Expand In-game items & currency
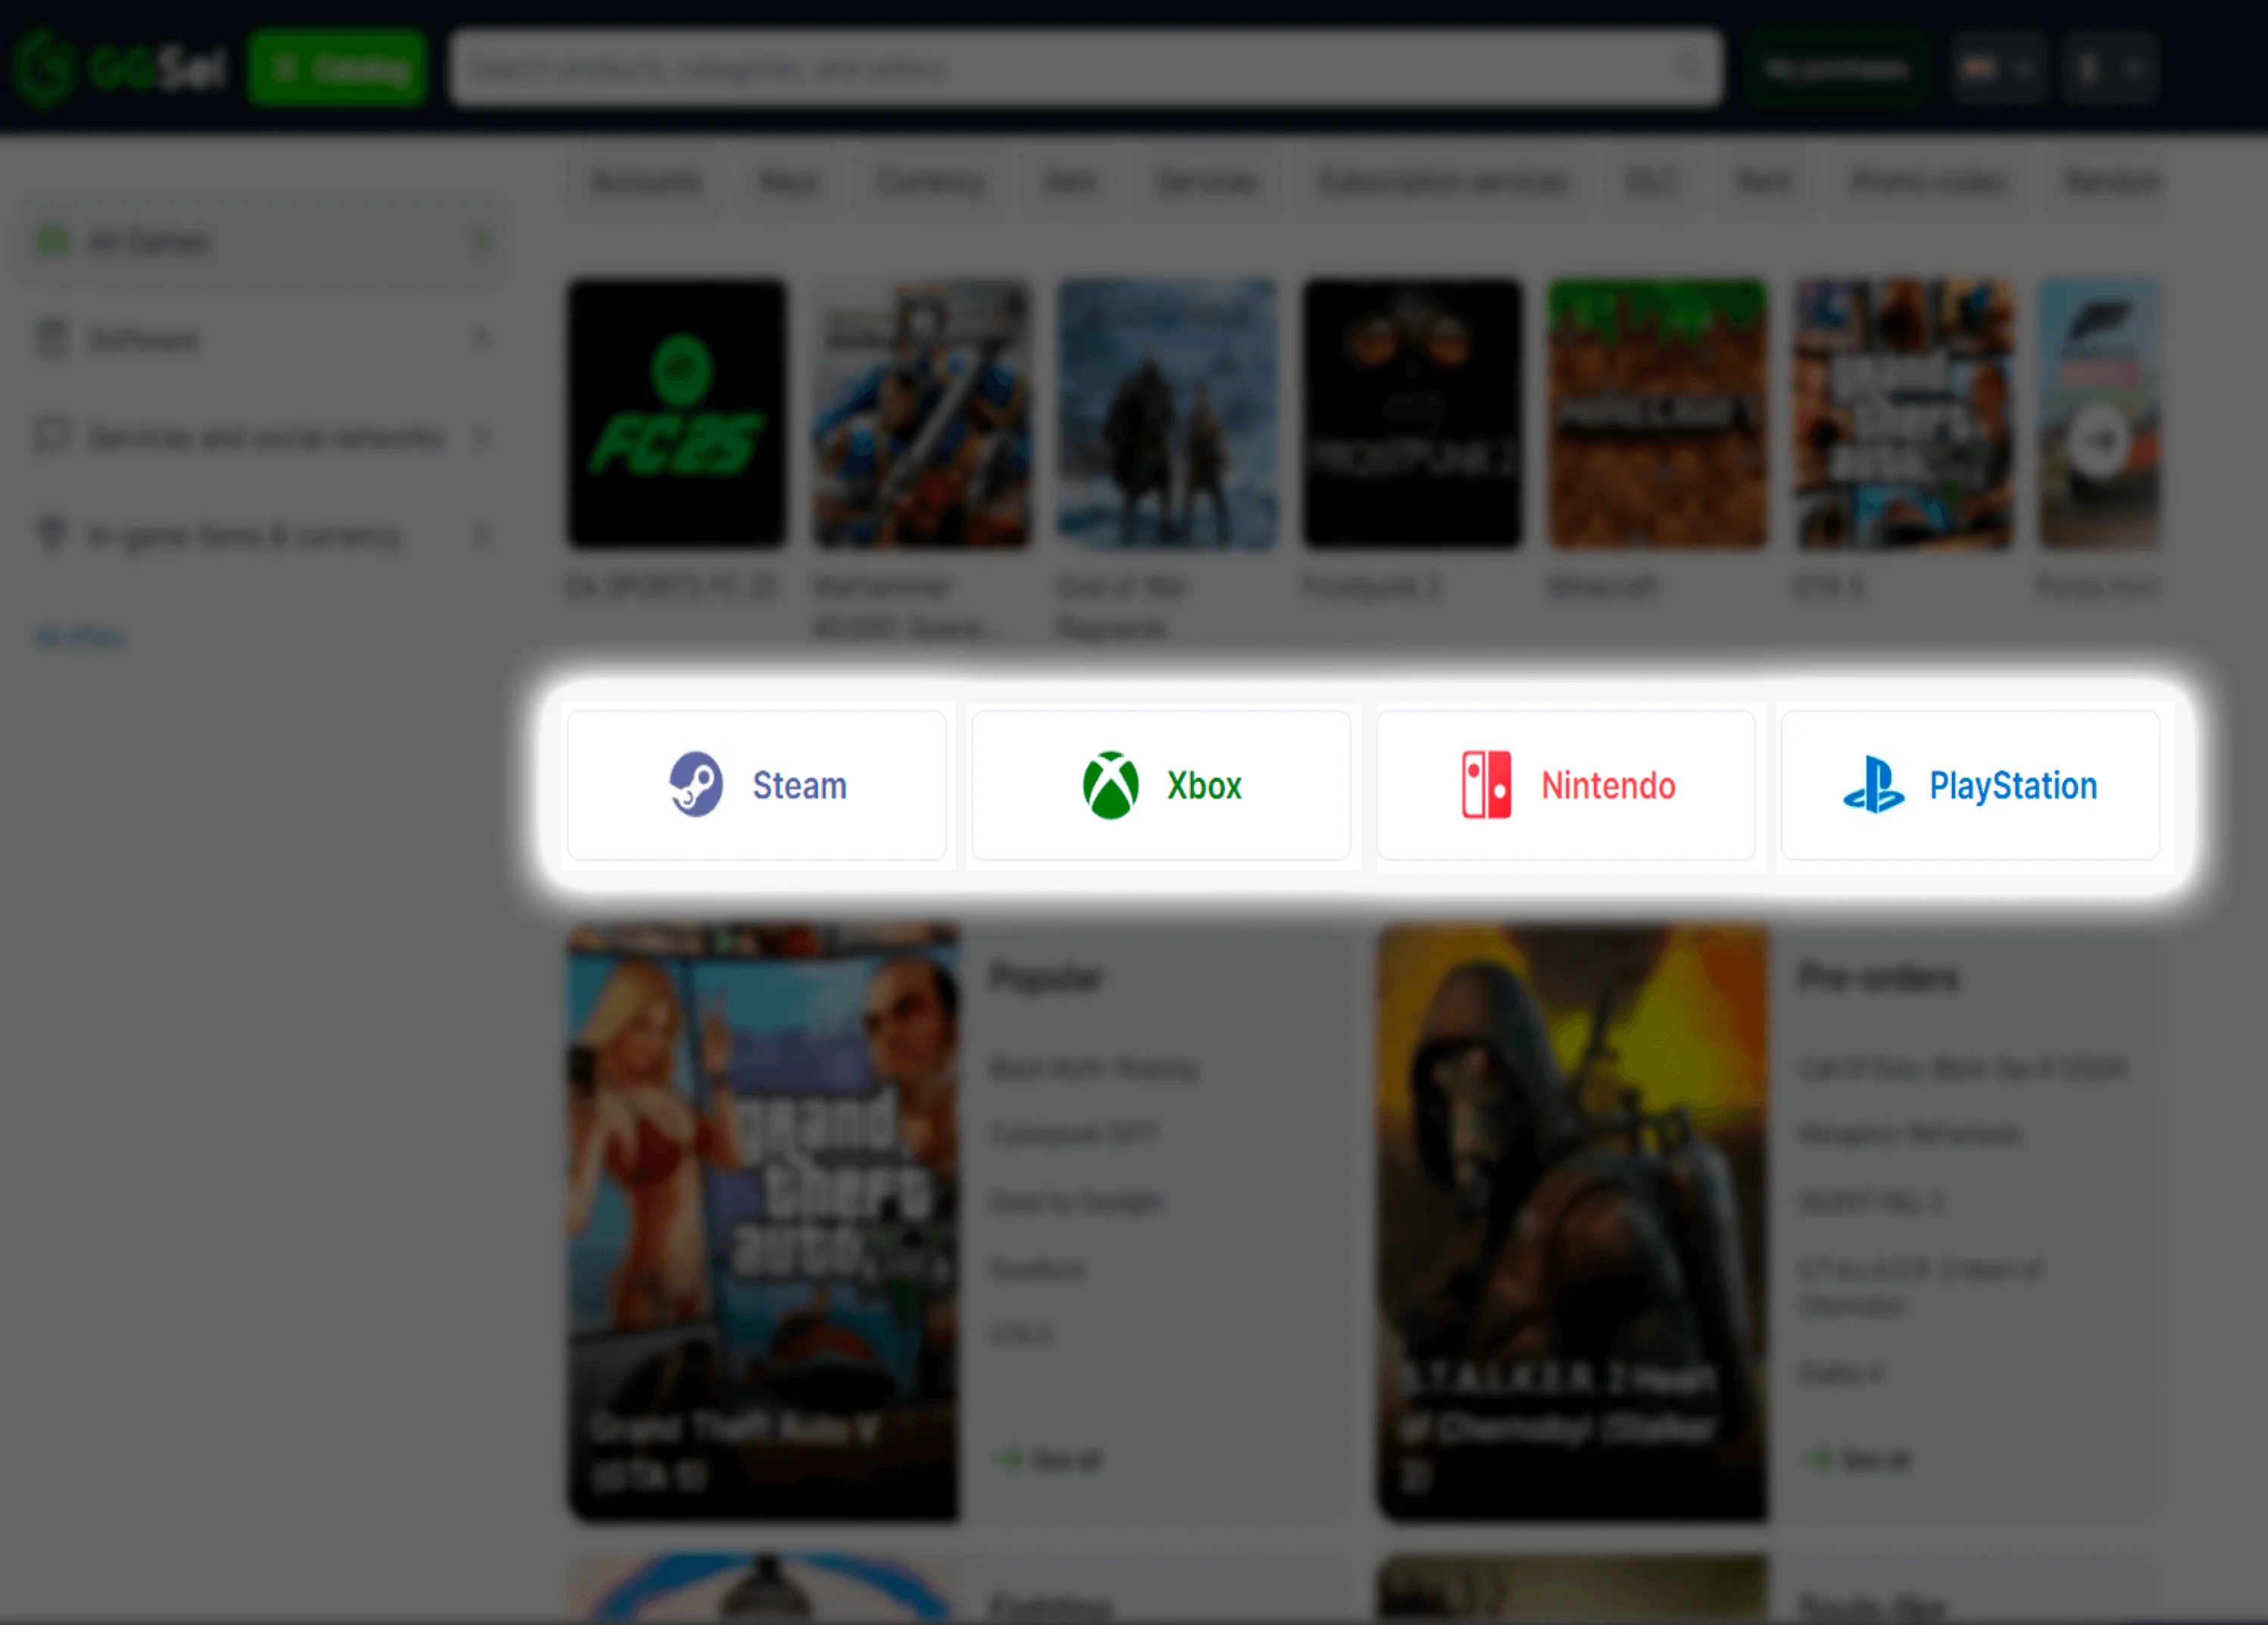 (262, 536)
